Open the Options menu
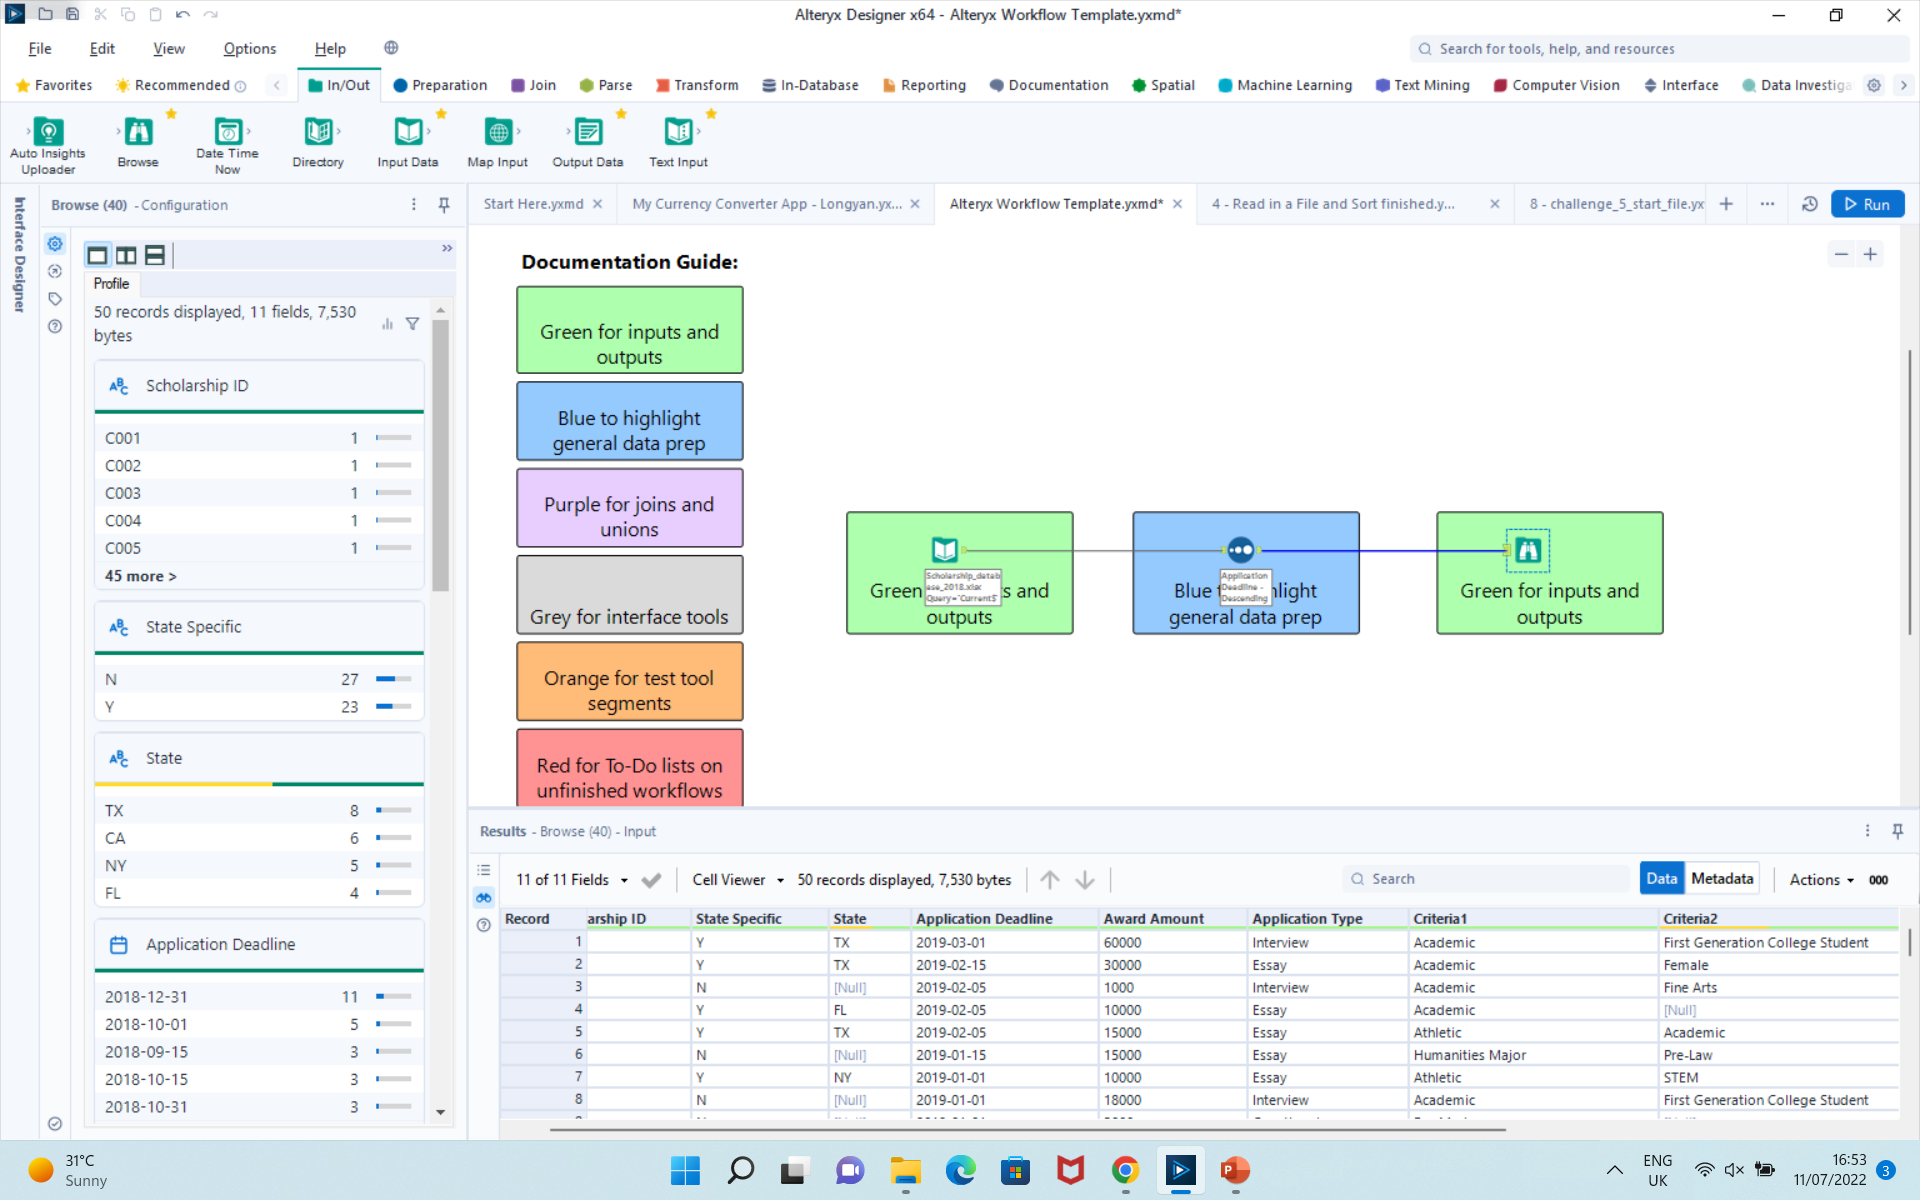The height and width of the screenshot is (1200, 1920). click(x=249, y=48)
